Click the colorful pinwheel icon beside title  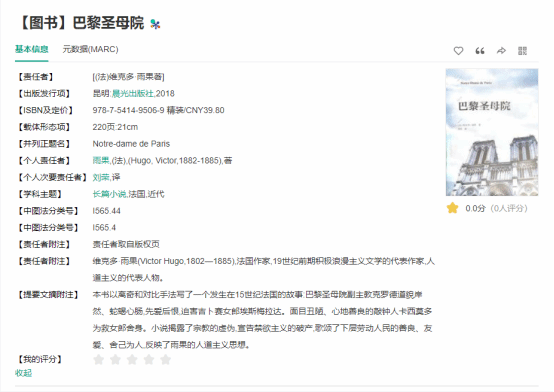pyautogui.click(x=155, y=24)
